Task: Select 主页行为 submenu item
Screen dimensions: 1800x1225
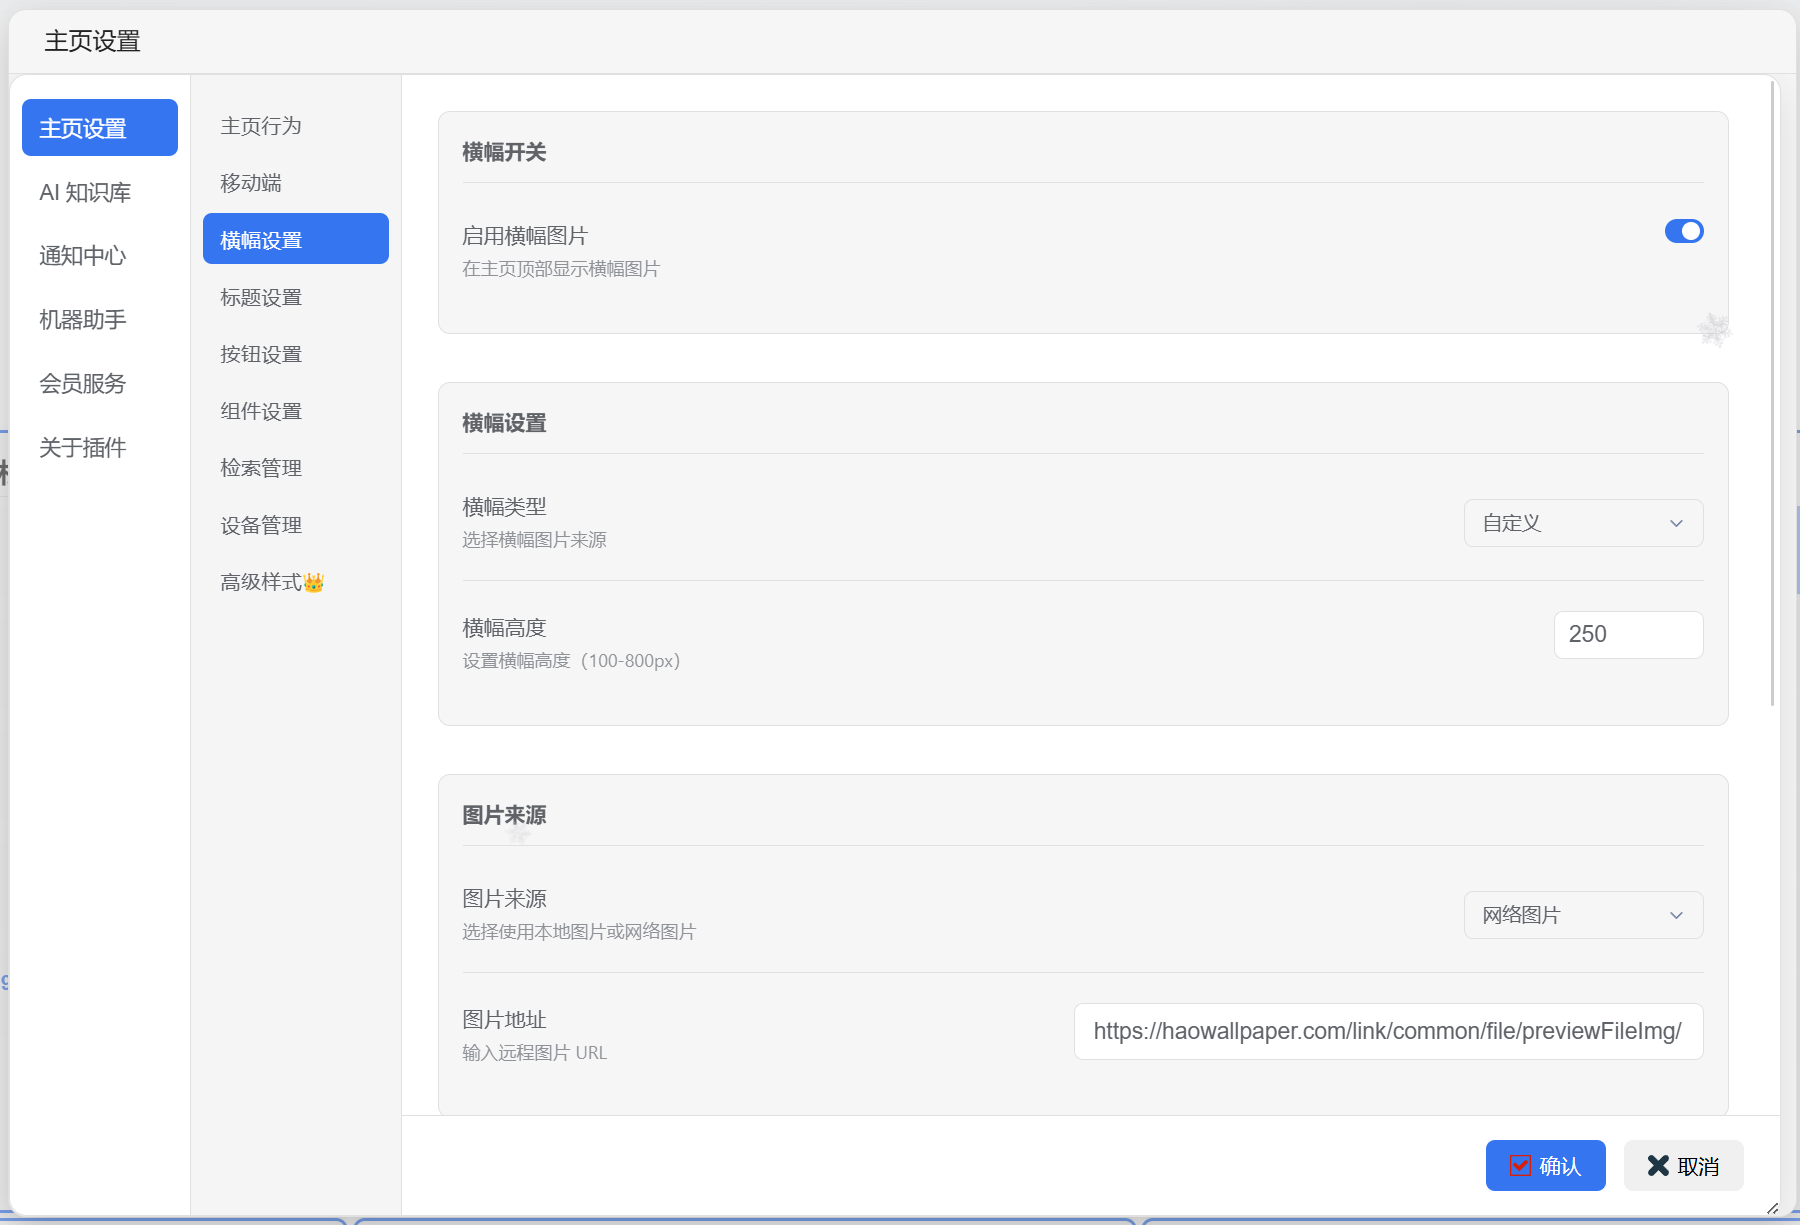Action: (x=296, y=126)
